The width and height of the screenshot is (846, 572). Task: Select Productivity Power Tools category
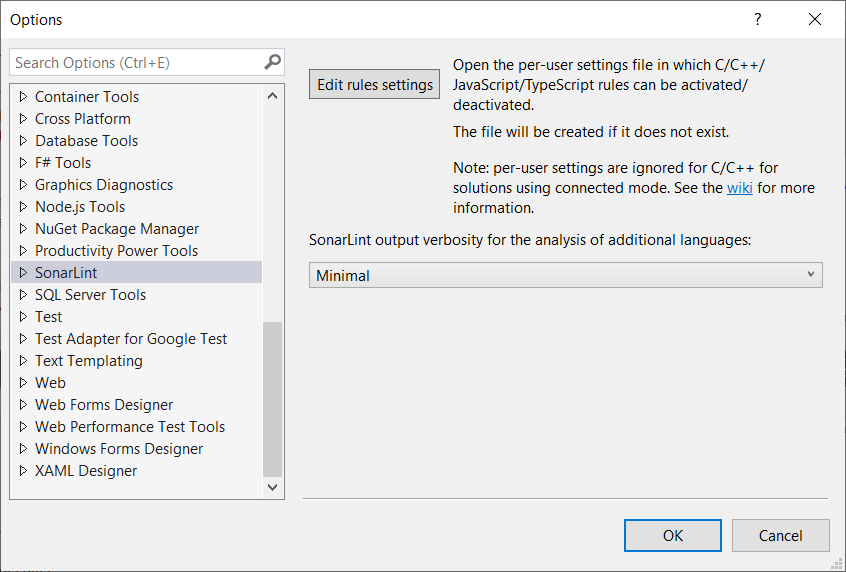116,251
